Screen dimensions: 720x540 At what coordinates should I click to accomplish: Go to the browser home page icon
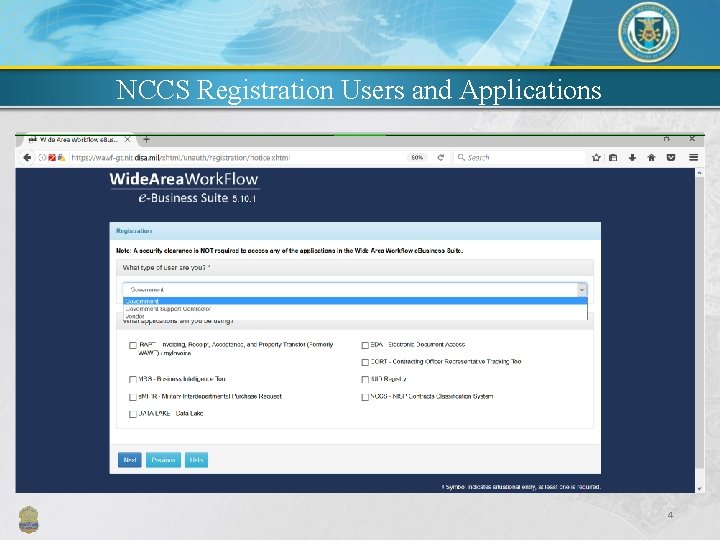coord(651,158)
